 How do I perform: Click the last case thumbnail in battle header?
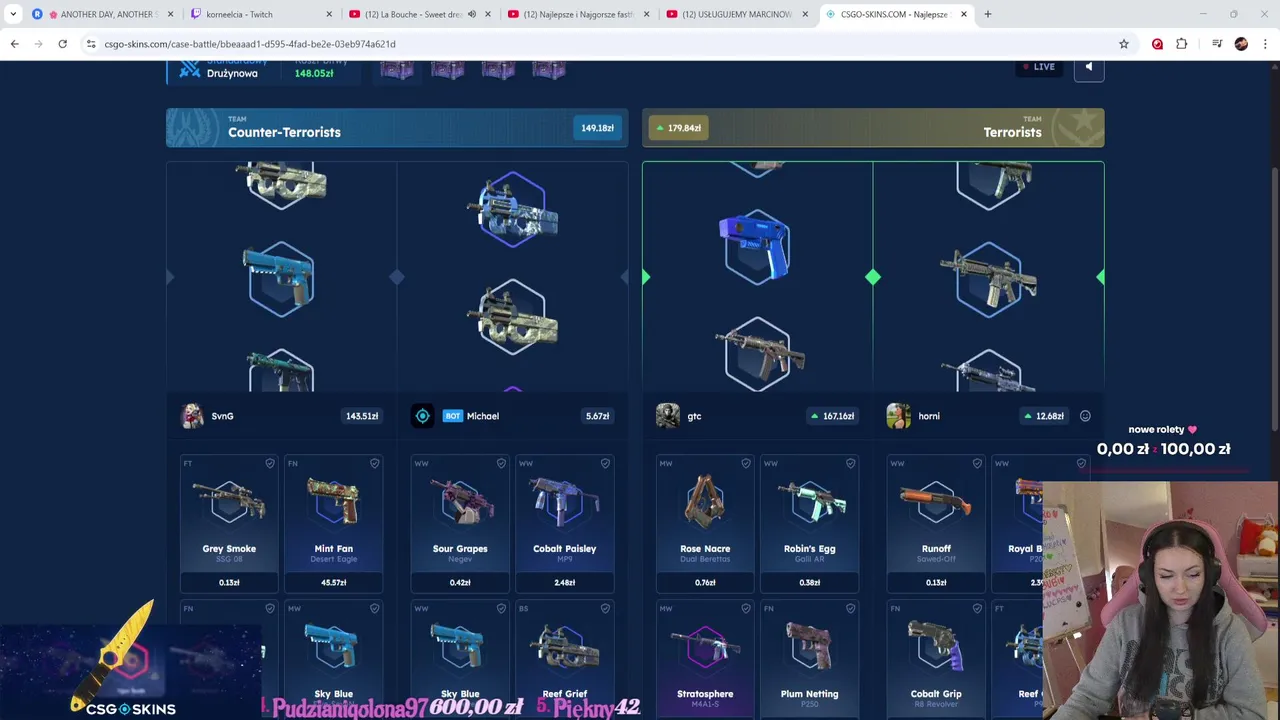pyautogui.click(x=548, y=69)
